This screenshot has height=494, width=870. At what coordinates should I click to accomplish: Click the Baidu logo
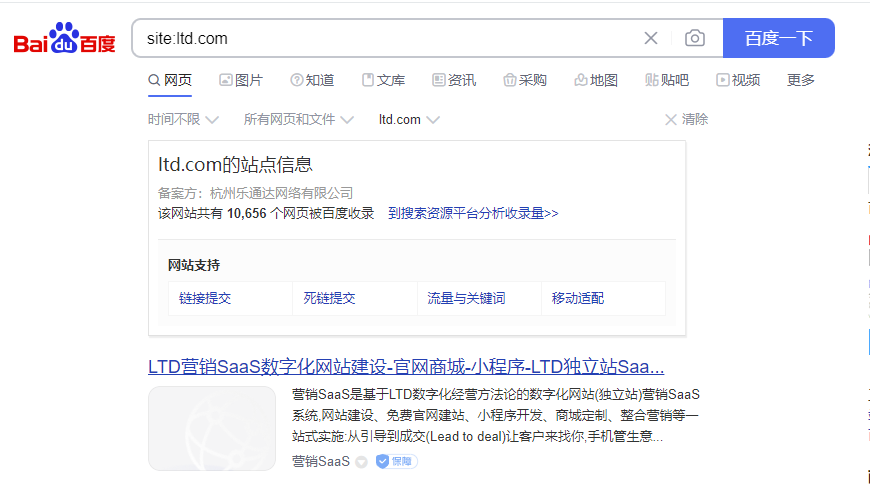(x=64, y=39)
